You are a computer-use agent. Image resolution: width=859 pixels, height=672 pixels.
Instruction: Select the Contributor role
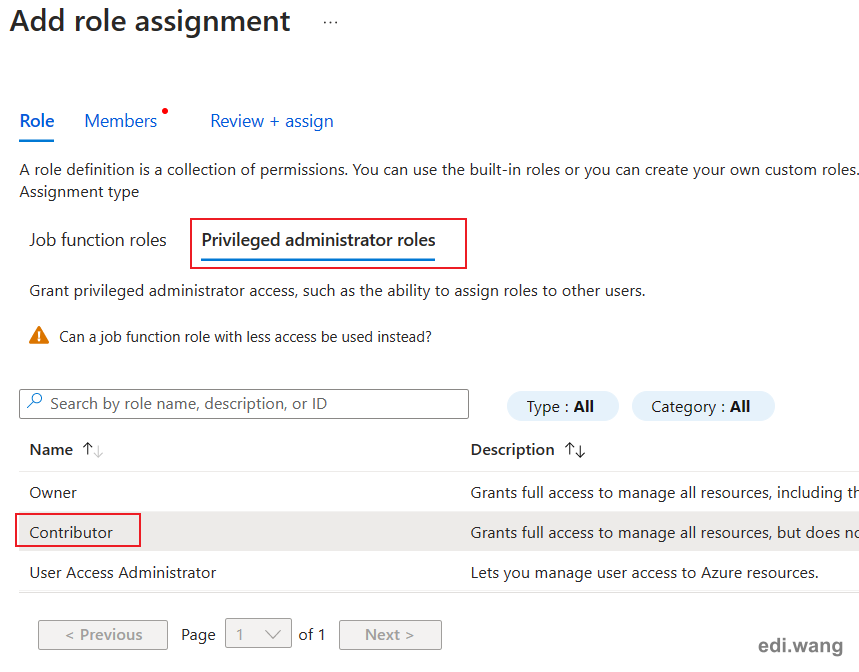point(71,532)
